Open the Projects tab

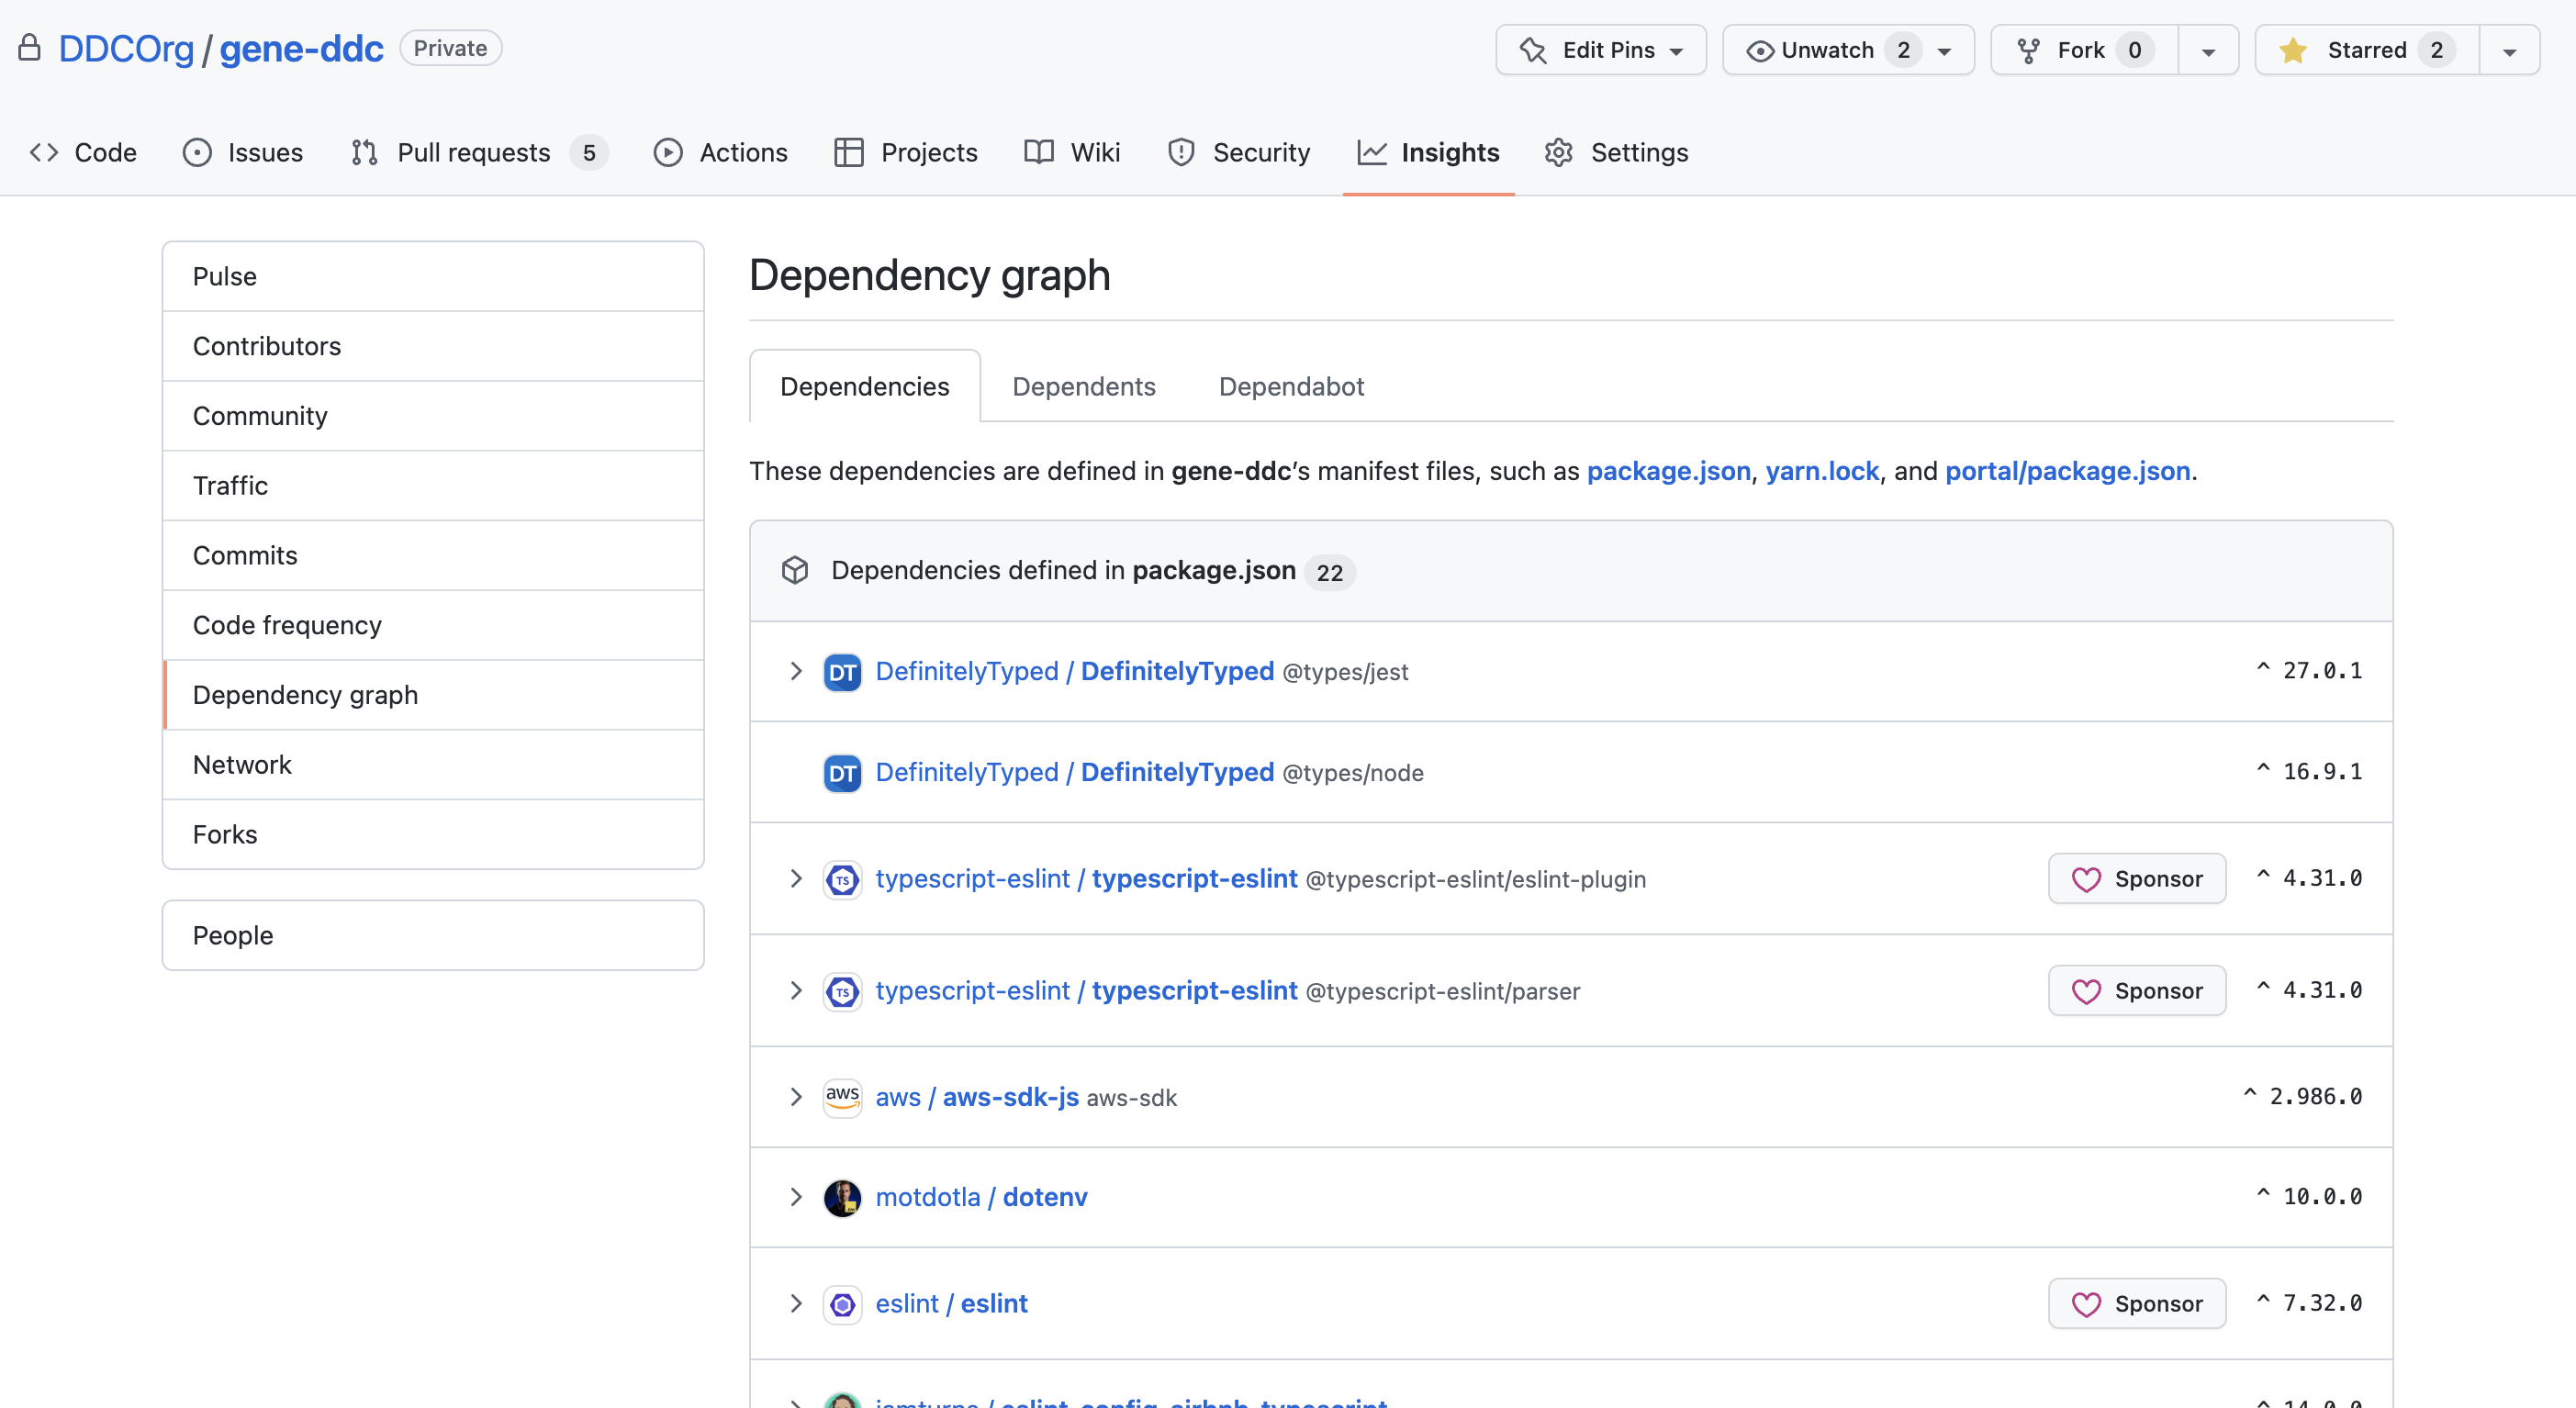(x=906, y=152)
